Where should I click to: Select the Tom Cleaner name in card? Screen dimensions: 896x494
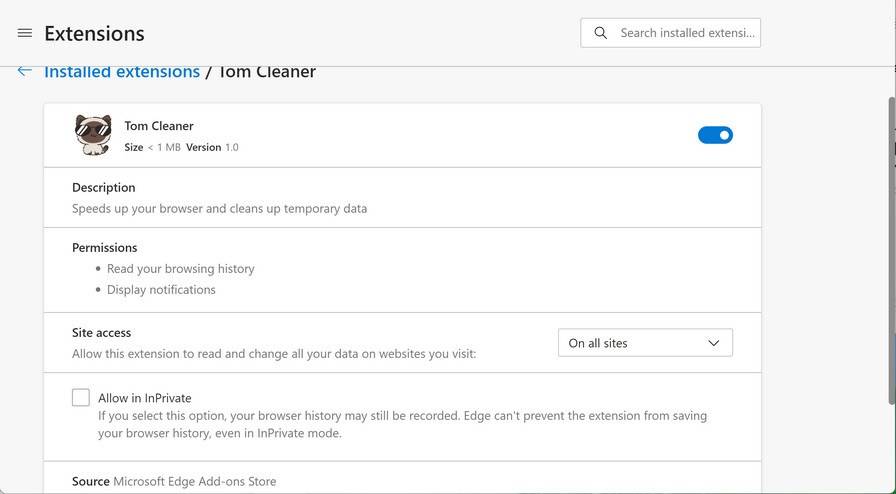click(x=159, y=126)
